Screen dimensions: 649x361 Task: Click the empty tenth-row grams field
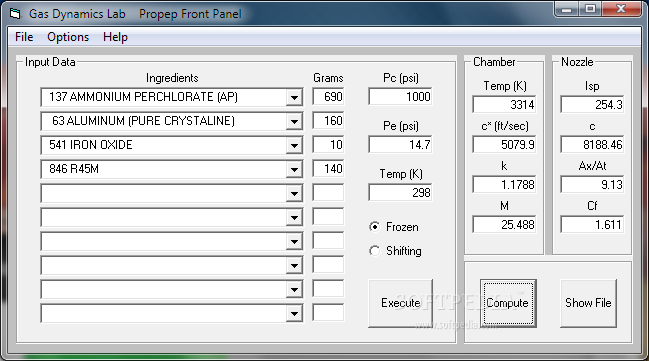point(328,313)
